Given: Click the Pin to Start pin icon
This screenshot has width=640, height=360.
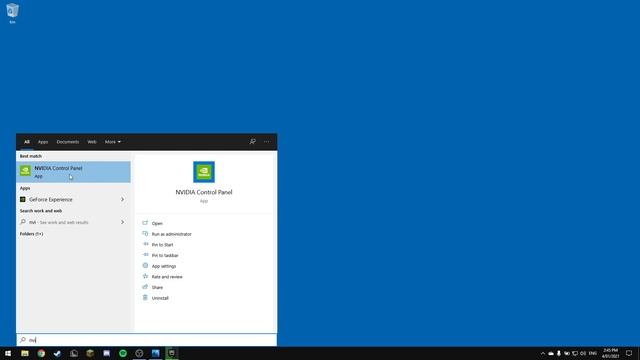Looking at the screenshot, I should pos(145,244).
